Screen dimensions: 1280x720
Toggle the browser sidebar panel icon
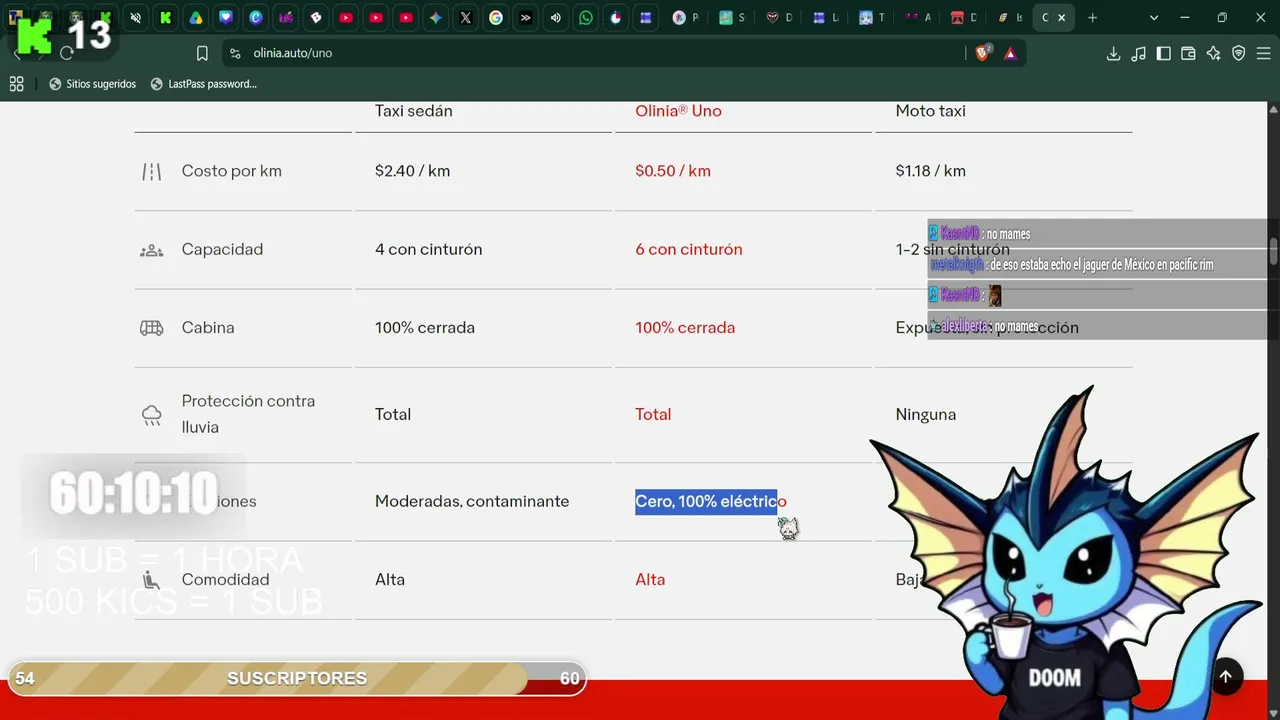coord(1163,53)
